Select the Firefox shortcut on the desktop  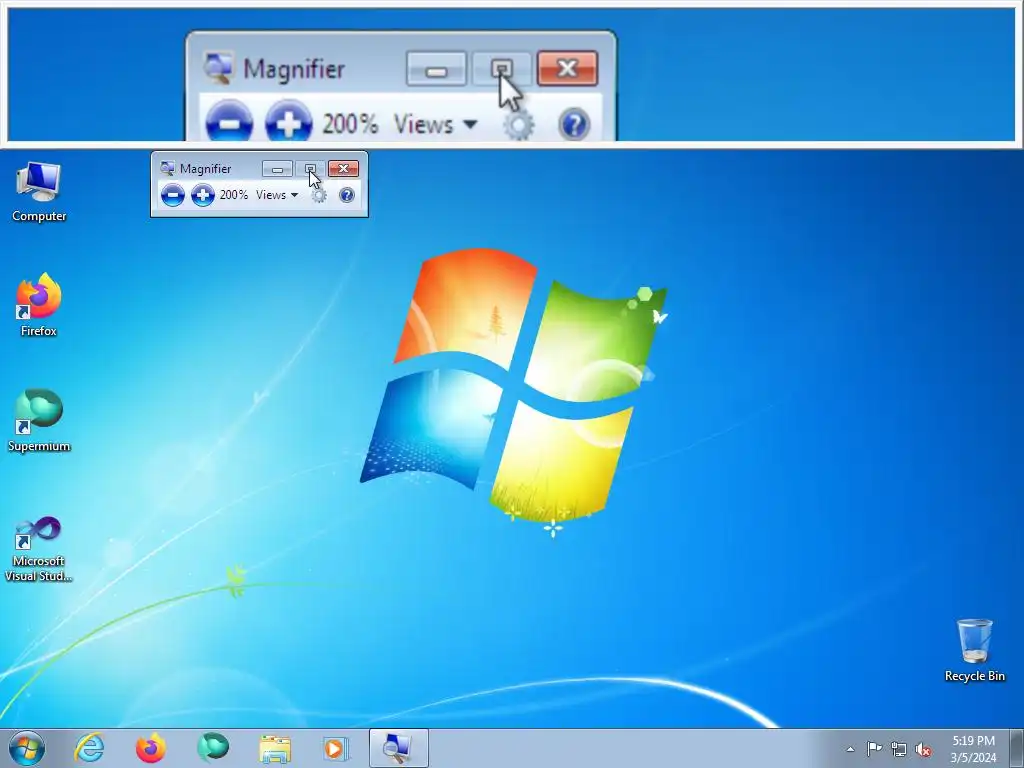tap(39, 306)
